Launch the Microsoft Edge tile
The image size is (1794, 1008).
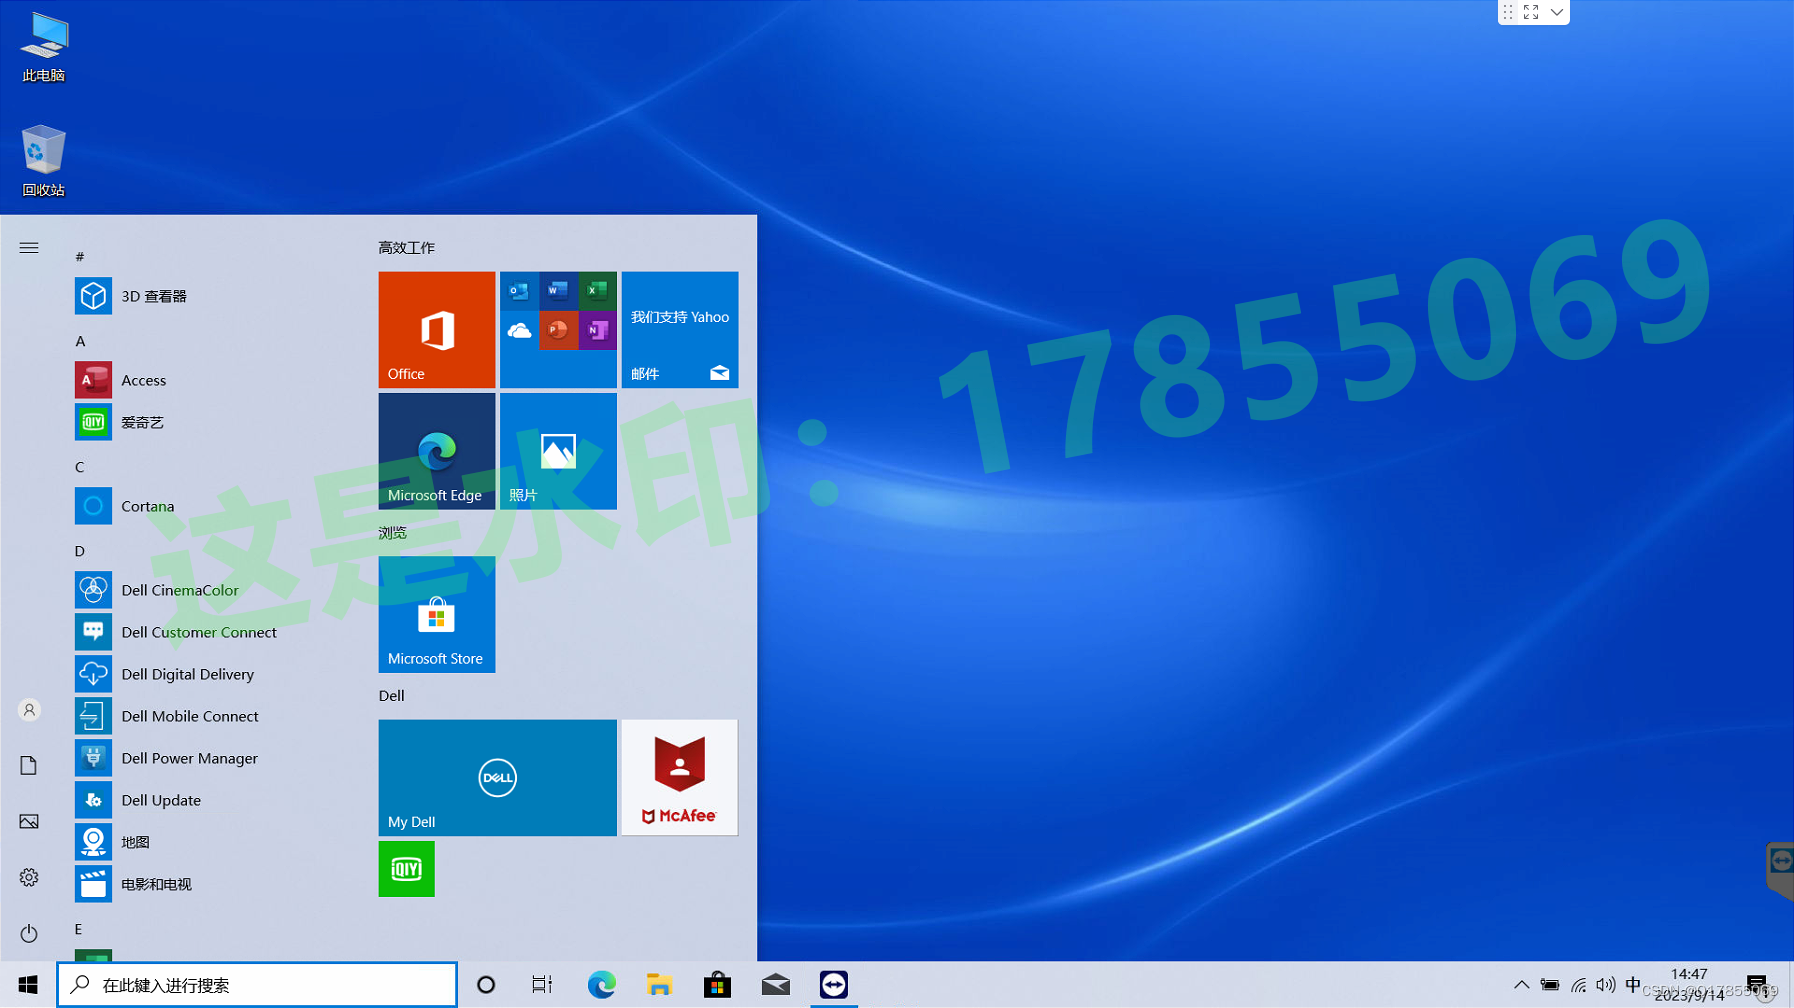click(x=437, y=451)
